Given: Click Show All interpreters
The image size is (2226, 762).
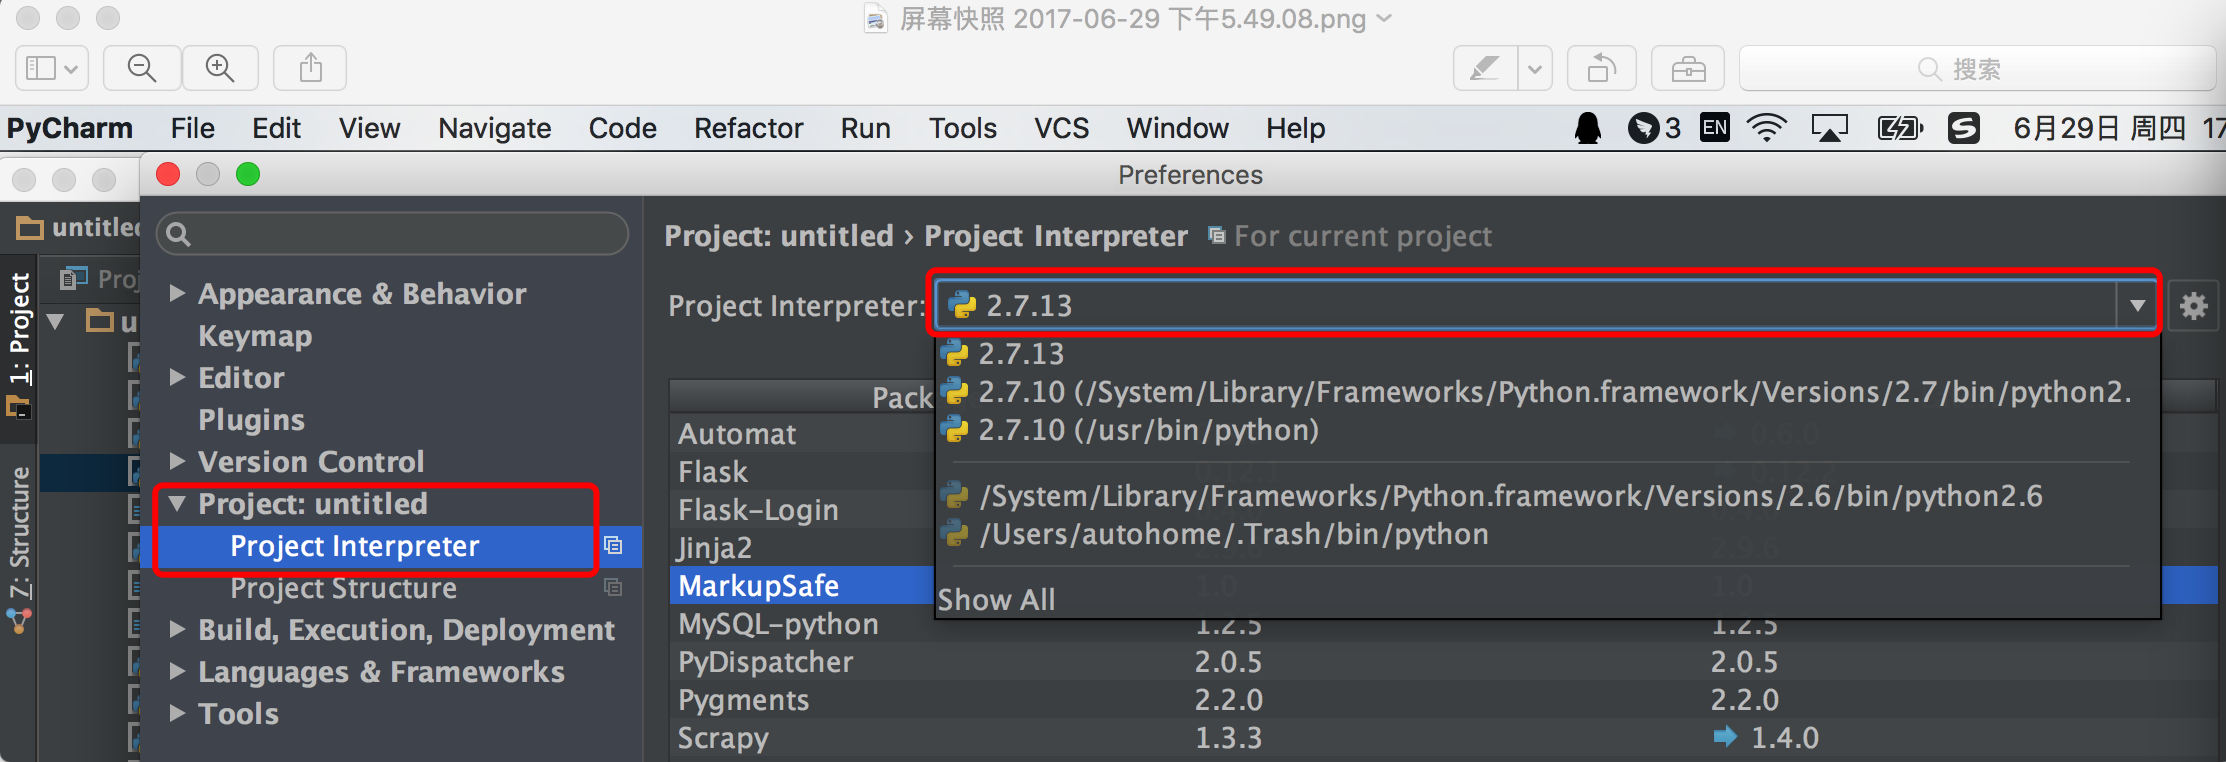Looking at the screenshot, I should tap(996, 599).
